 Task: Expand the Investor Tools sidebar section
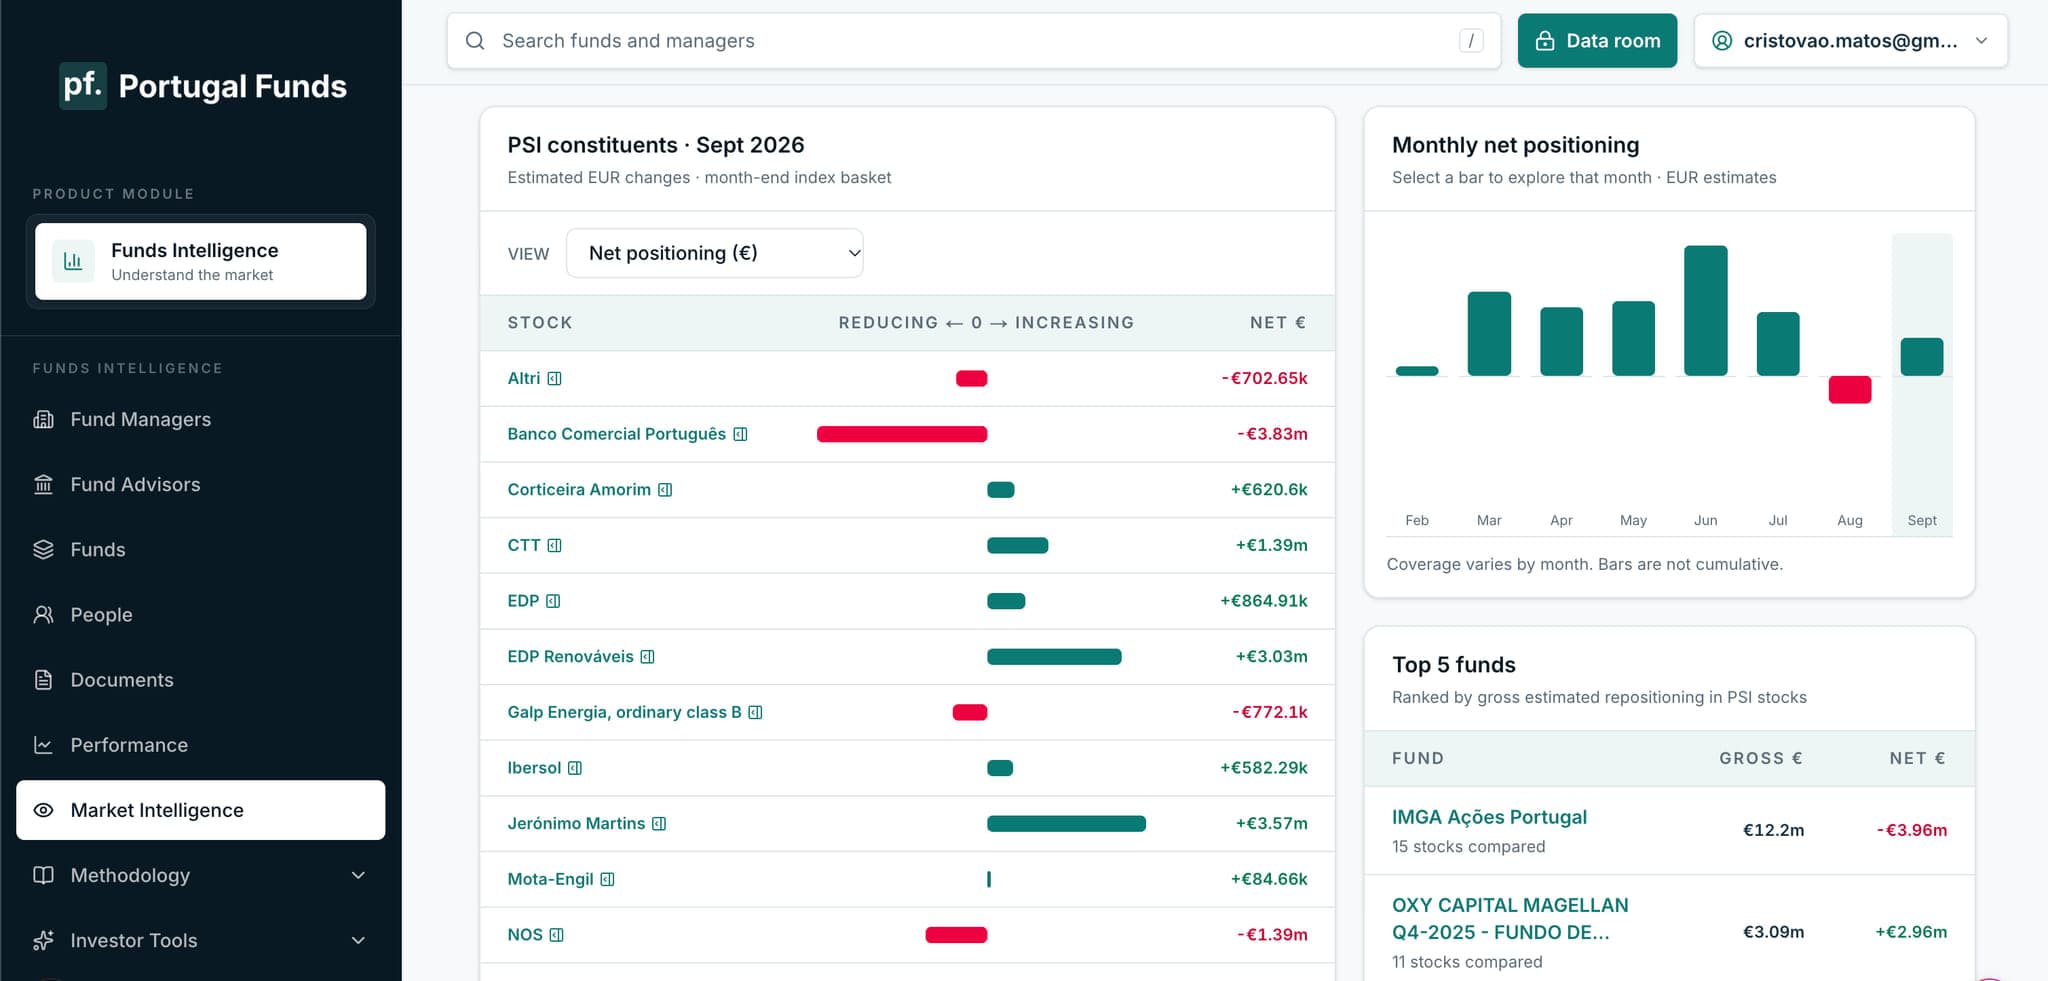(x=200, y=940)
